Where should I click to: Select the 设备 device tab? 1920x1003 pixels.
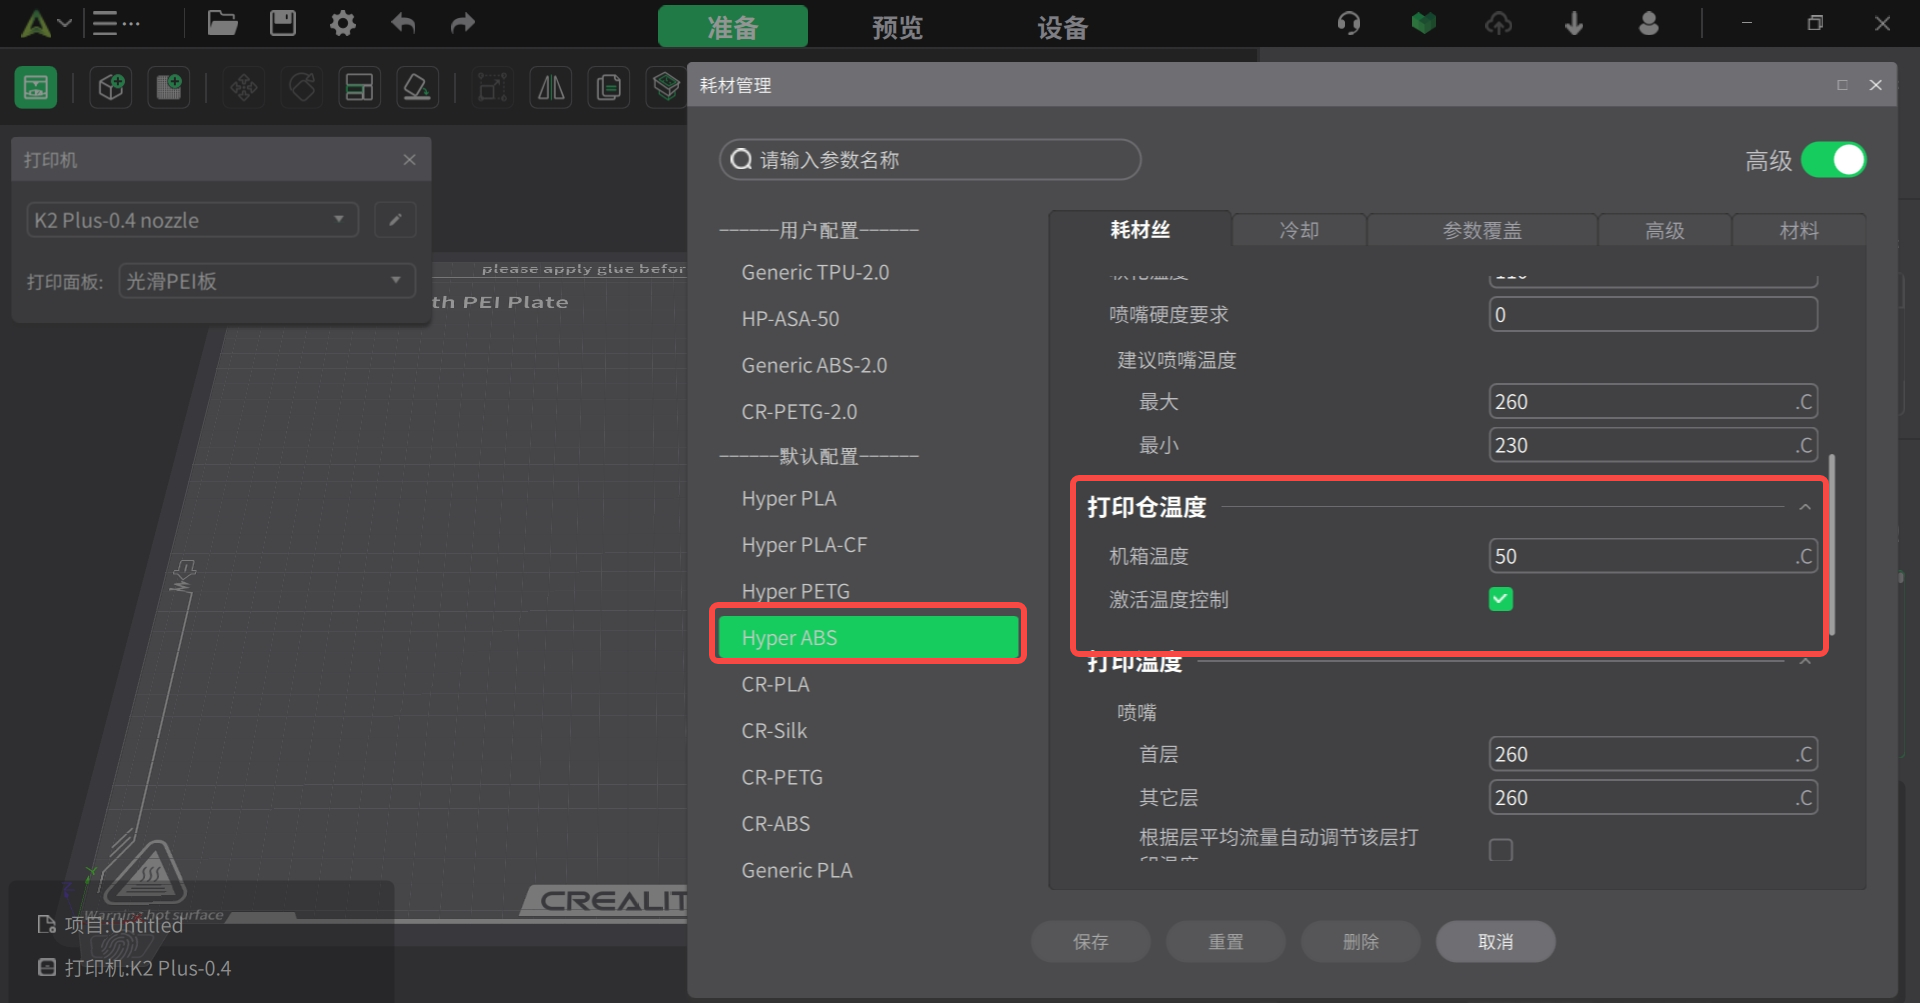point(1062,27)
